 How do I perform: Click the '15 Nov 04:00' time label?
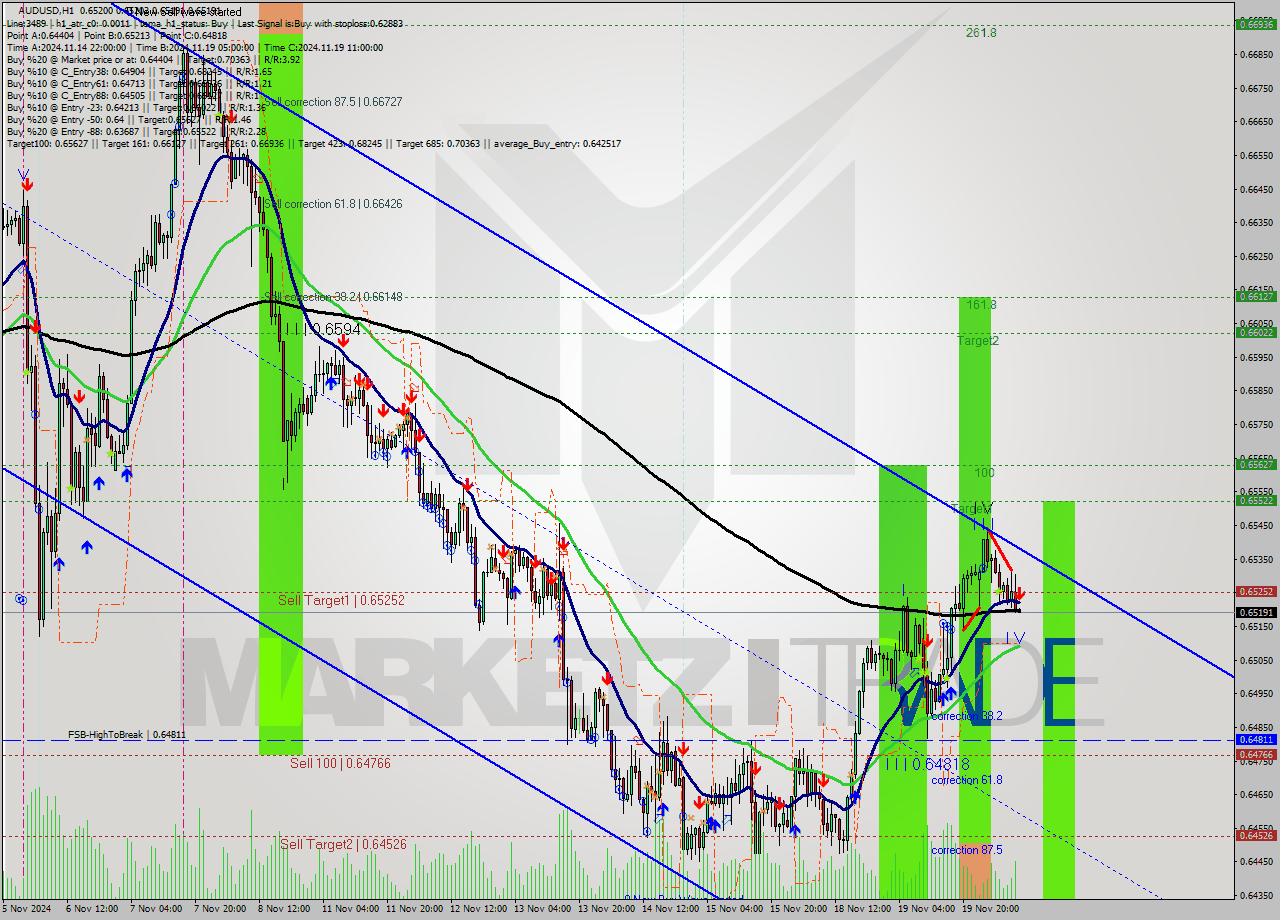(x=734, y=909)
